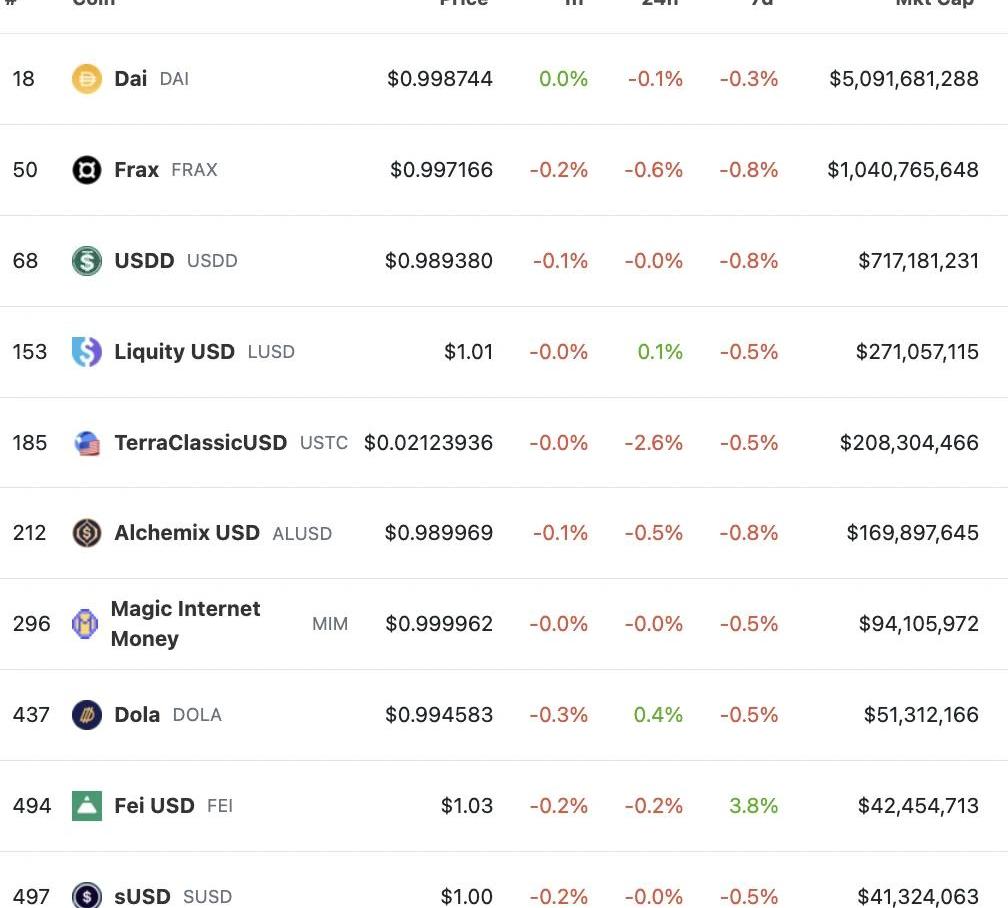The height and width of the screenshot is (908, 1008).
Task: Click the Dai coin logo icon
Action: pos(87,79)
